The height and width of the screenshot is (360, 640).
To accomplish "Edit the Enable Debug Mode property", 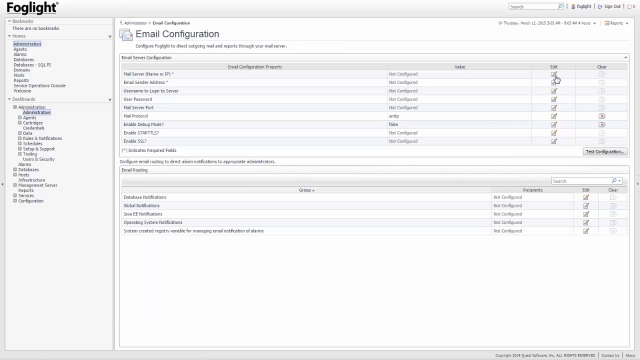I will click(554, 124).
